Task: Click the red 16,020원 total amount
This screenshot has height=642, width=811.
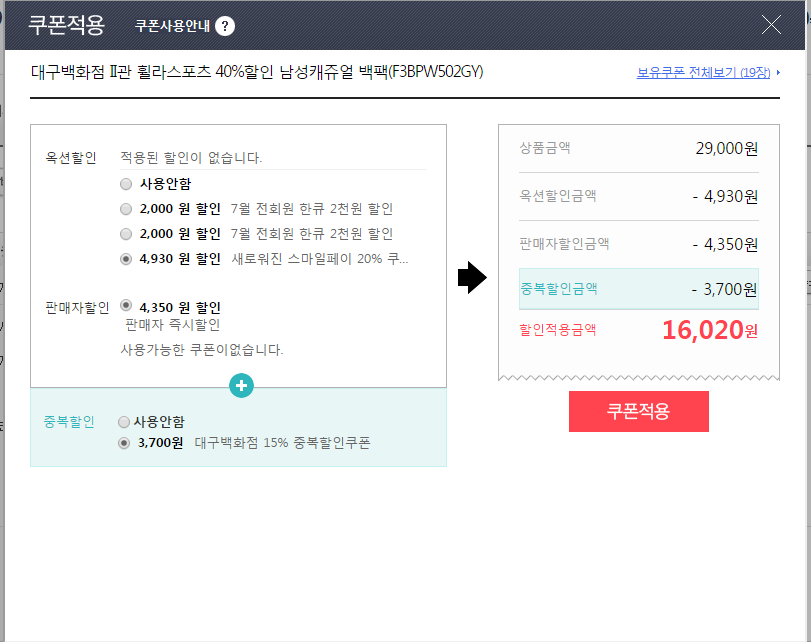Action: click(x=709, y=330)
